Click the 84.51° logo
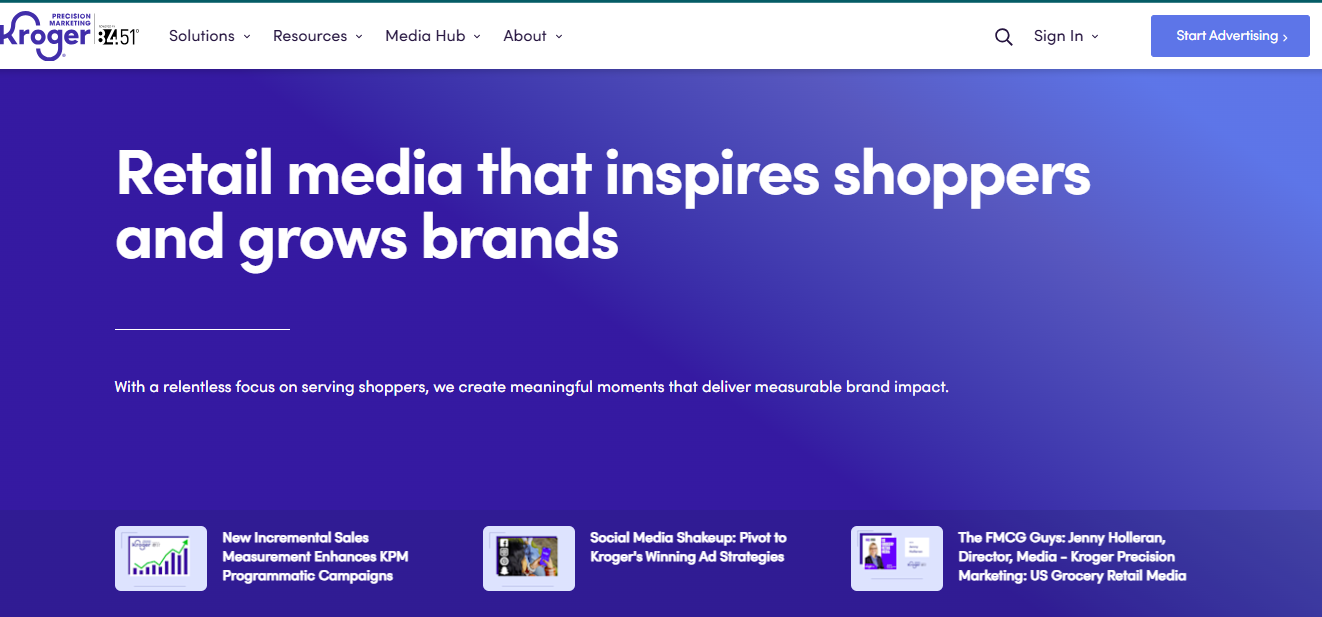Viewport: 1322px width, 617px height. coord(118,37)
